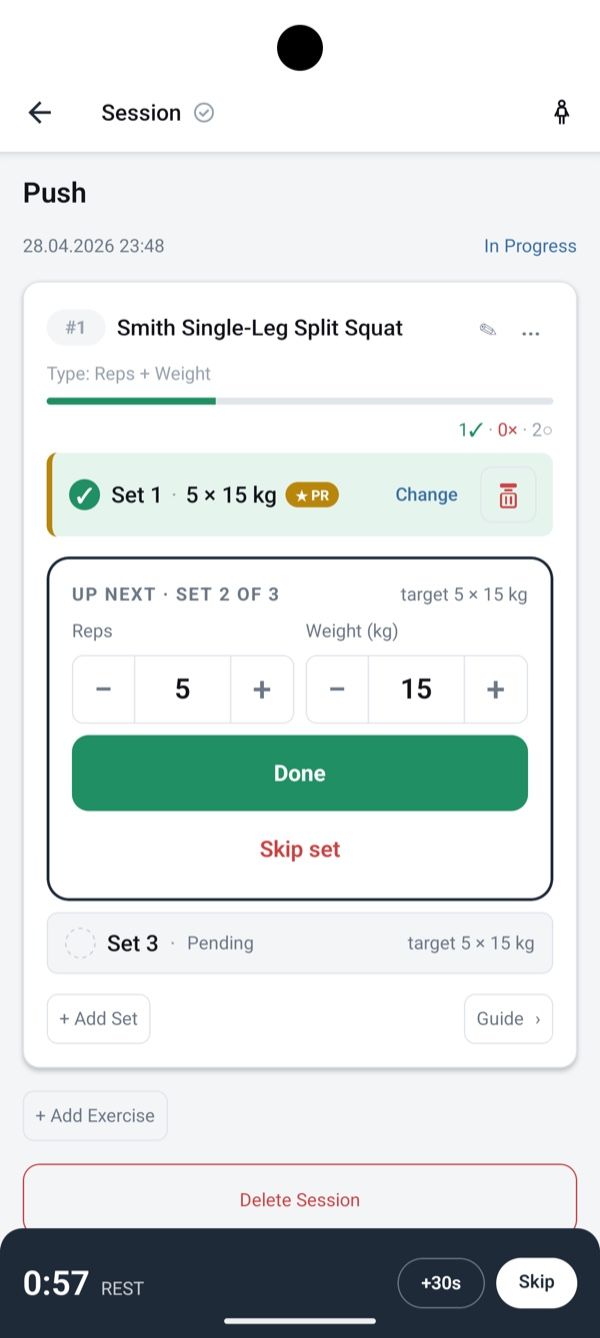Screen dimensions: 600x1338
Task: Tap the exercise progress bar
Action: pos(300,401)
